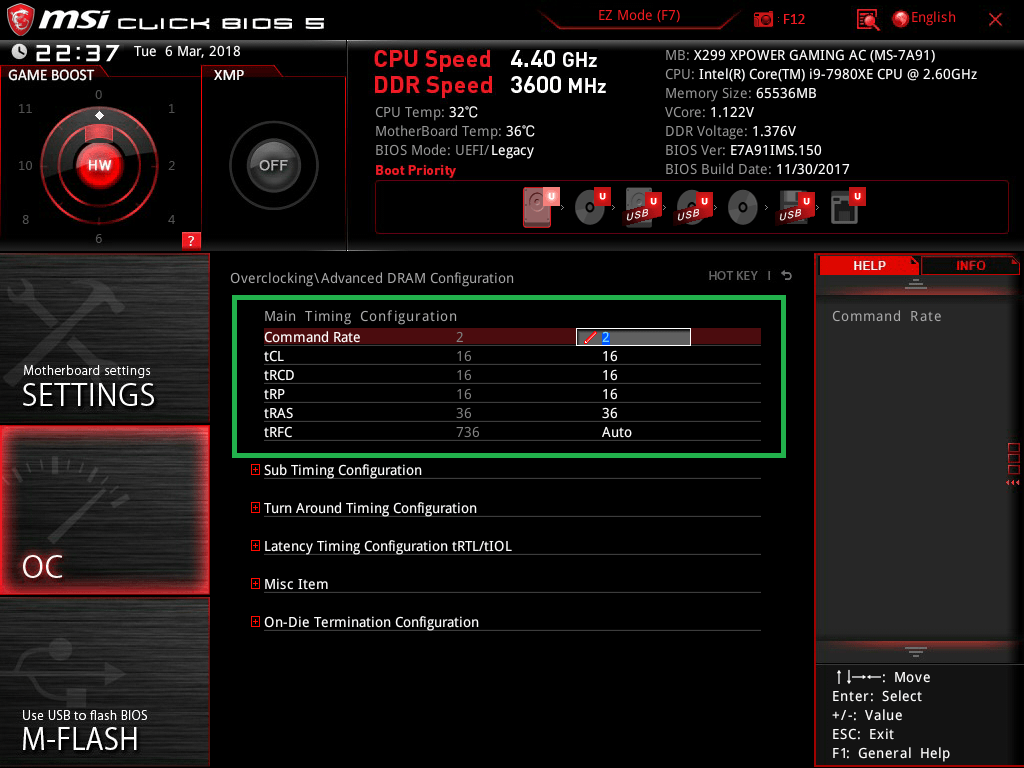Viewport: 1024px width, 768px height.
Task: Click the clock icon beside the time
Action: coord(19,52)
